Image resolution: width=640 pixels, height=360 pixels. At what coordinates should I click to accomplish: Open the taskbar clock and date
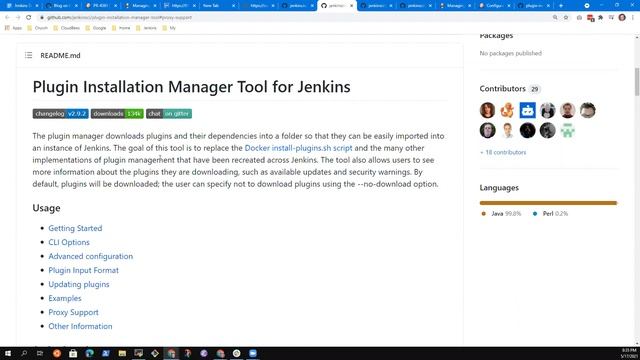[629, 353]
